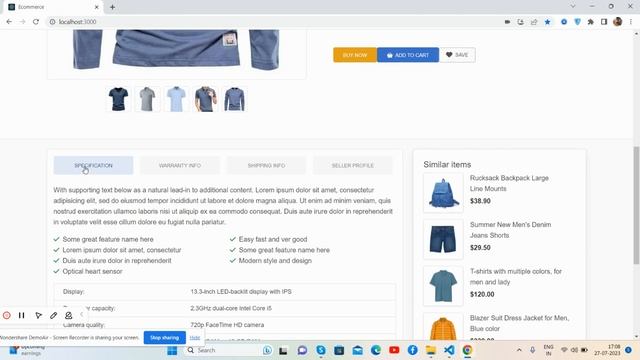This screenshot has height=360, width=640.
Task: Click the ENG IN language indicator
Action: point(549,350)
